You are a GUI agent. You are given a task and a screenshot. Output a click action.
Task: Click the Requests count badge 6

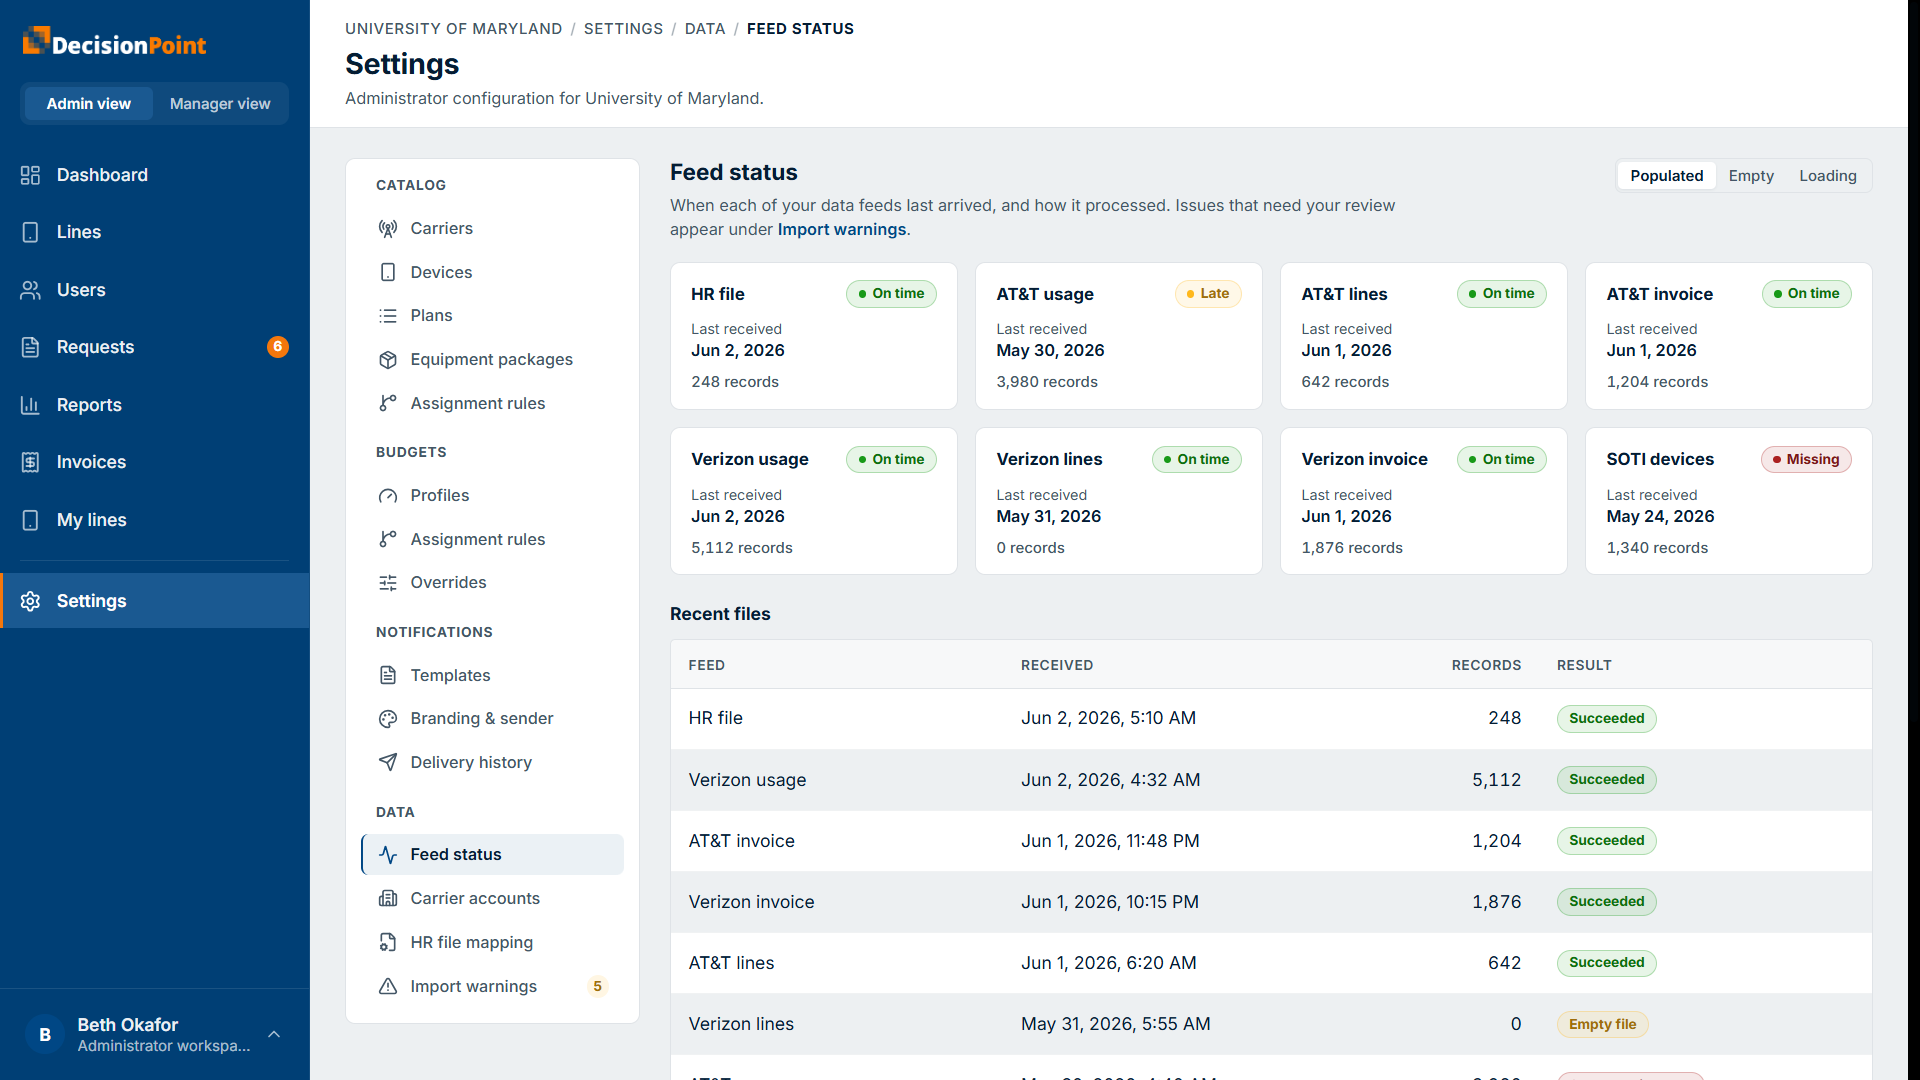pos(277,347)
